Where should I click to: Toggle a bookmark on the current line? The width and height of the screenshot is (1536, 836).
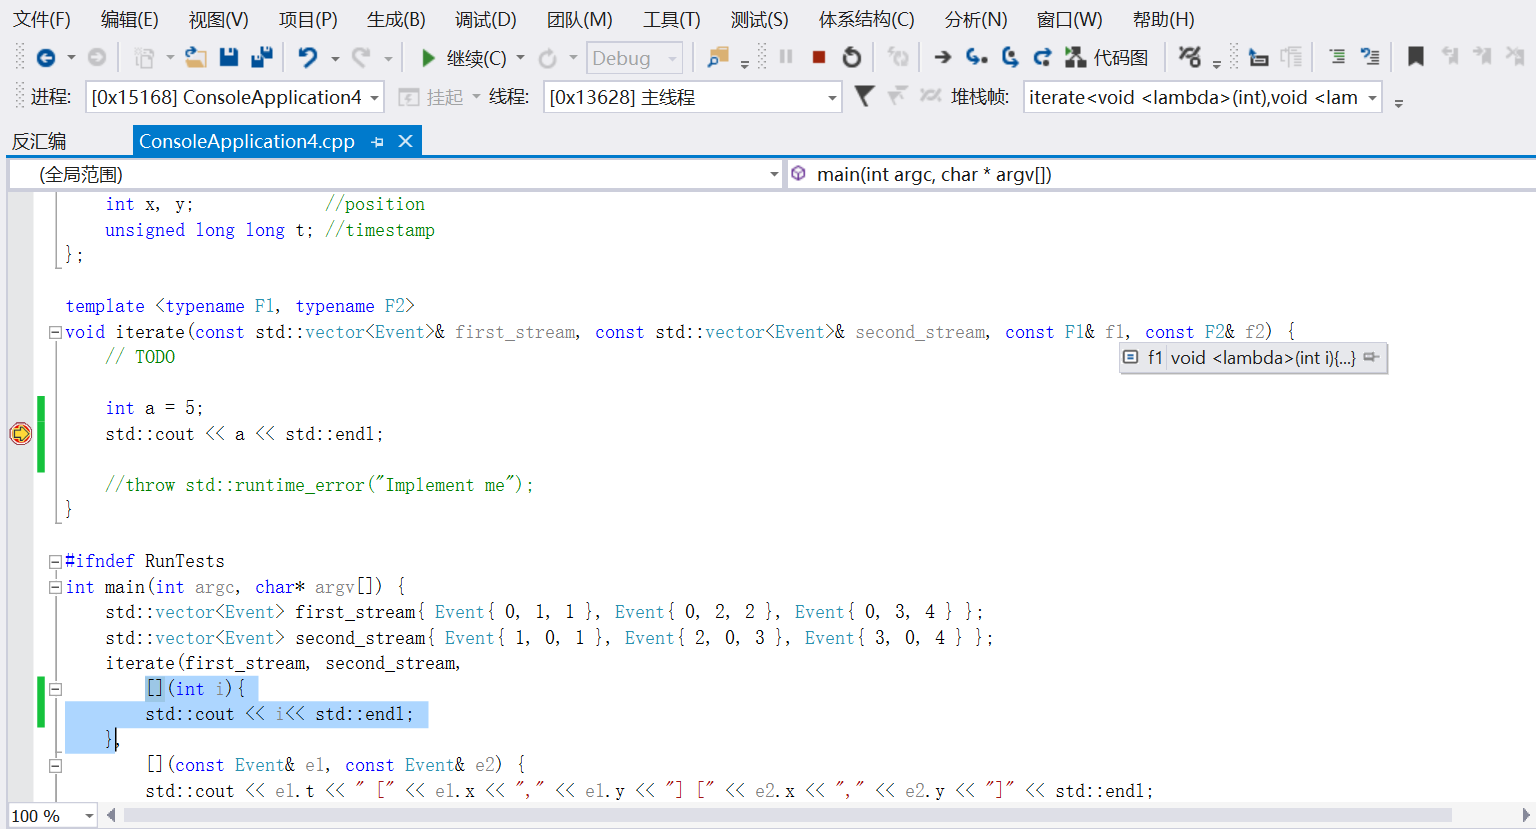[x=1416, y=58]
